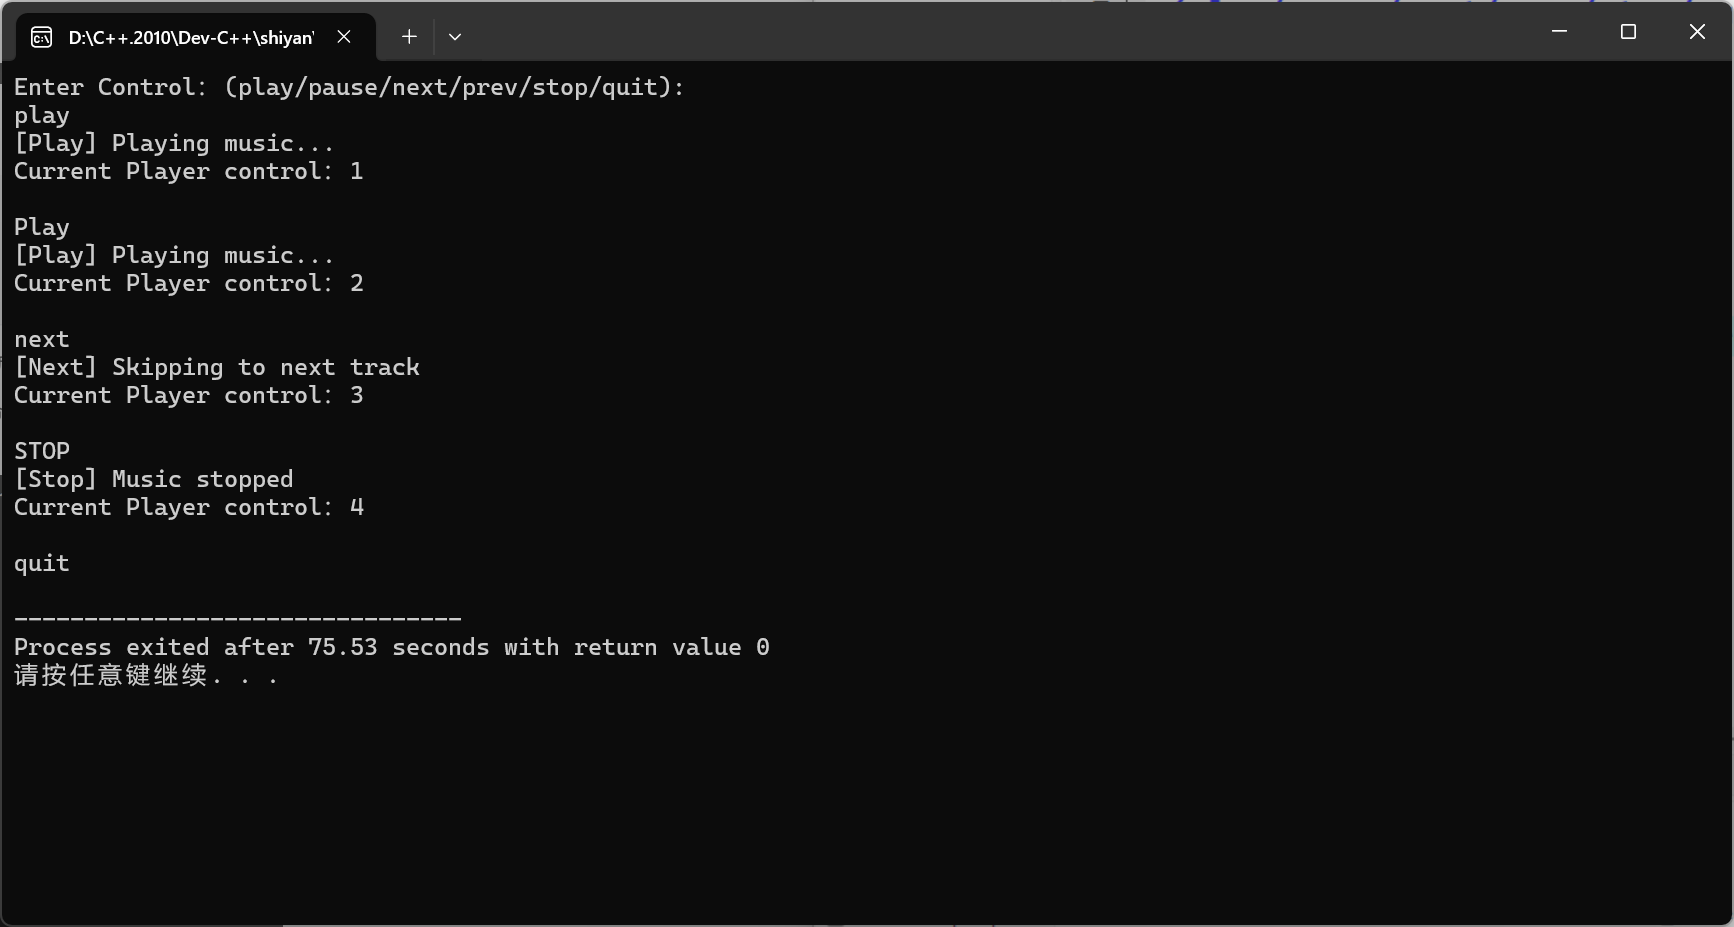1734x927 pixels.
Task: Click the "Current Player control: 1" line
Action: pyautogui.click(x=188, y=171)
